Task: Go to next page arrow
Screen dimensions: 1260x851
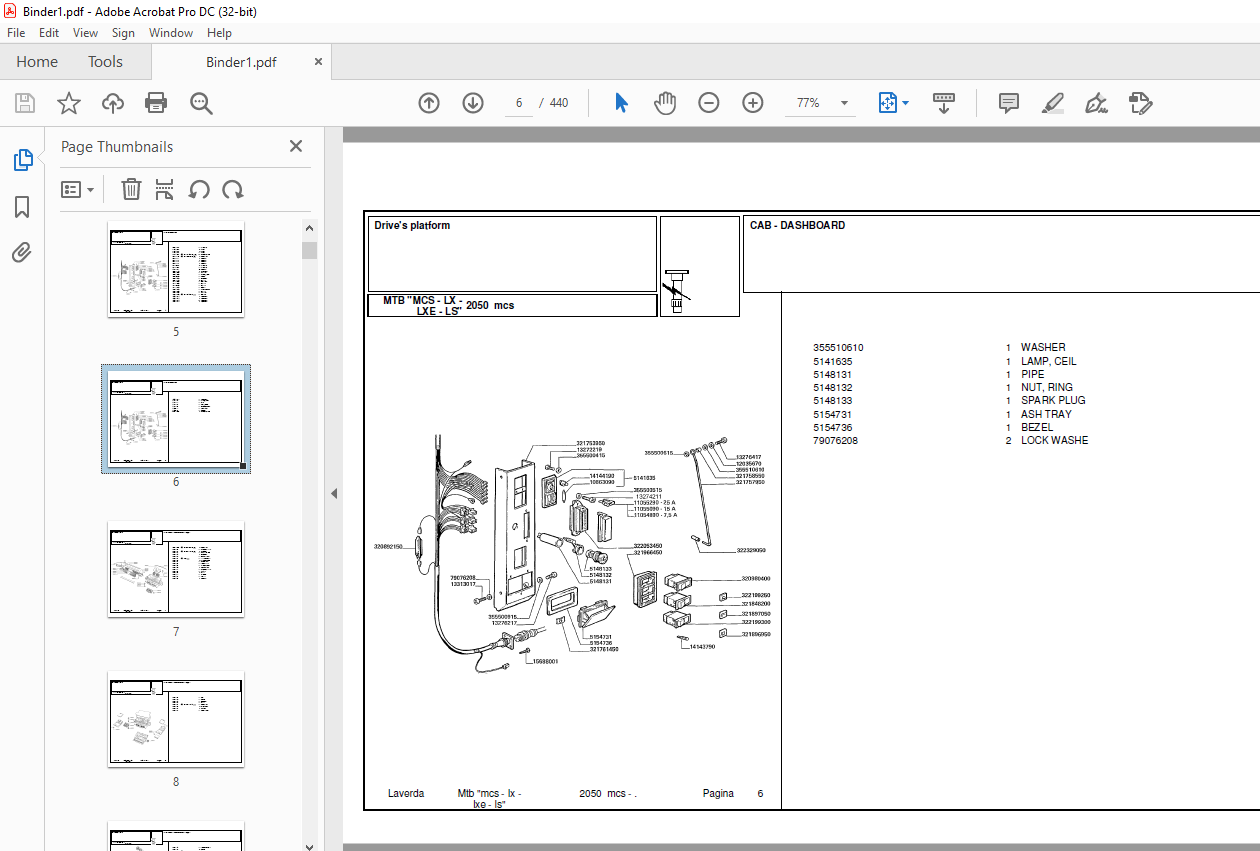Action: point(473,103)
